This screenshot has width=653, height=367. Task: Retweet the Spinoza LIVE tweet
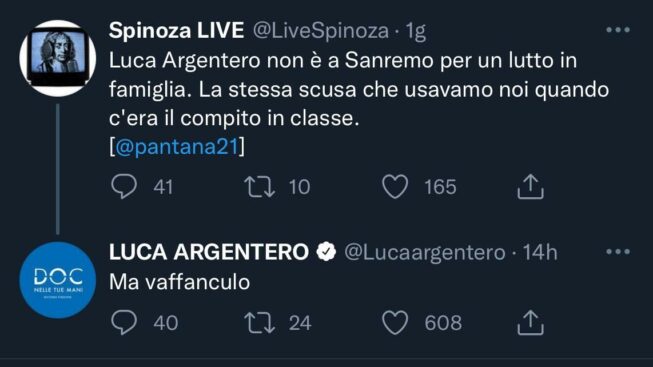pos(259,187)
